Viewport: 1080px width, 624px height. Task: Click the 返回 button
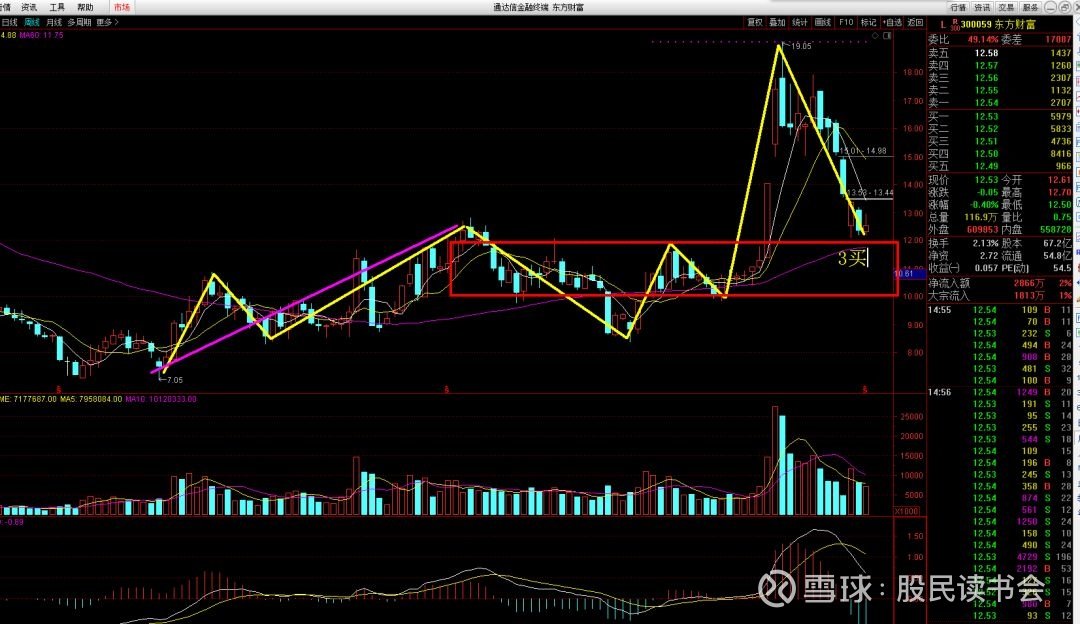click(x=915, y=23)
